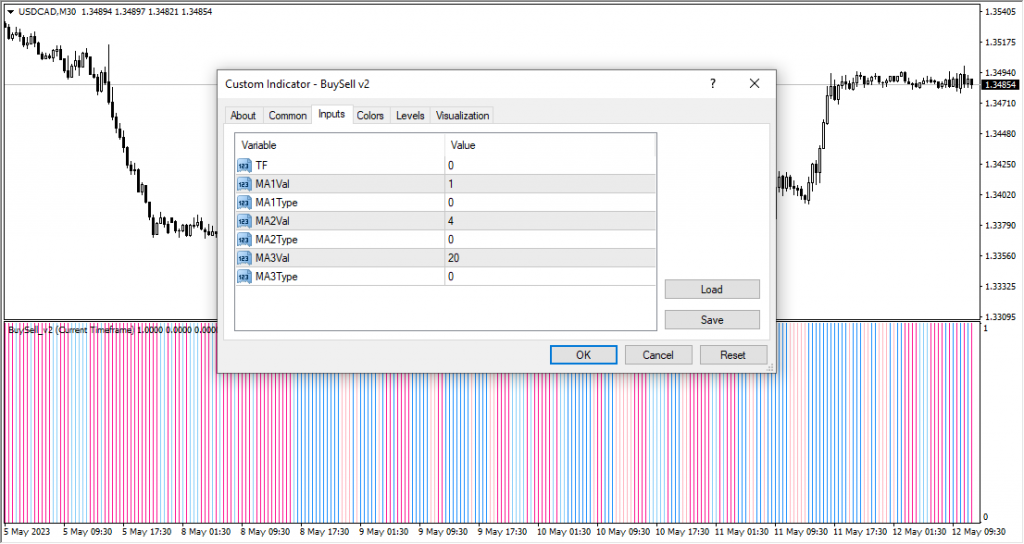Select the MA2Val value cell showing 4

pos(550,221)
